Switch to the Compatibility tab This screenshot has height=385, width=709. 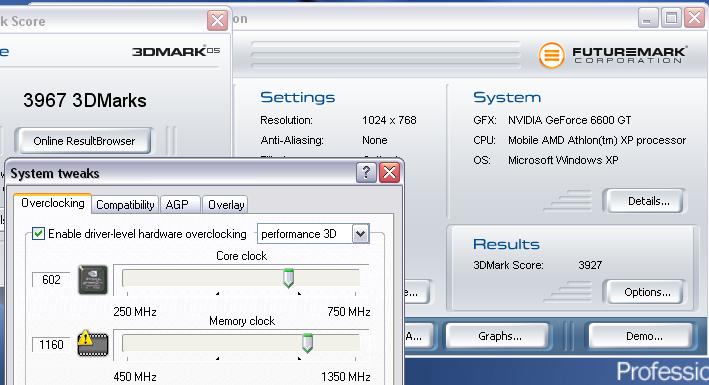tap(125, 204)
